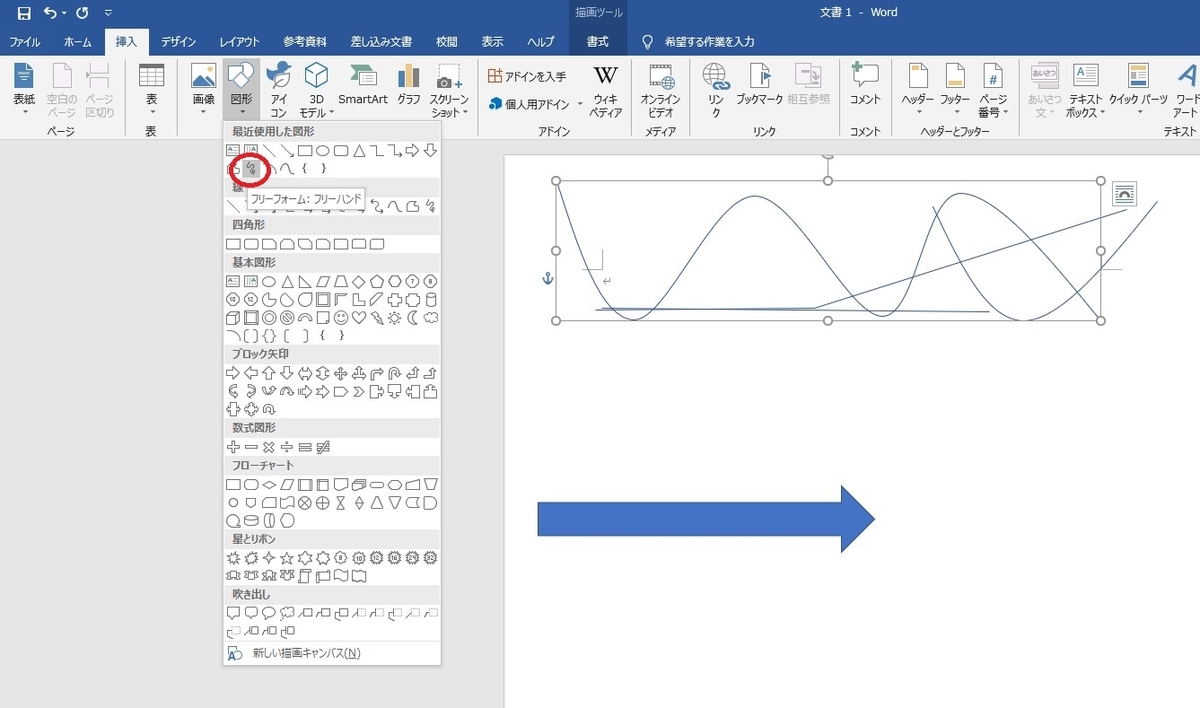1200x708 pixels.
Task: Switch to the ホーム tab
Action: (77, 42)
